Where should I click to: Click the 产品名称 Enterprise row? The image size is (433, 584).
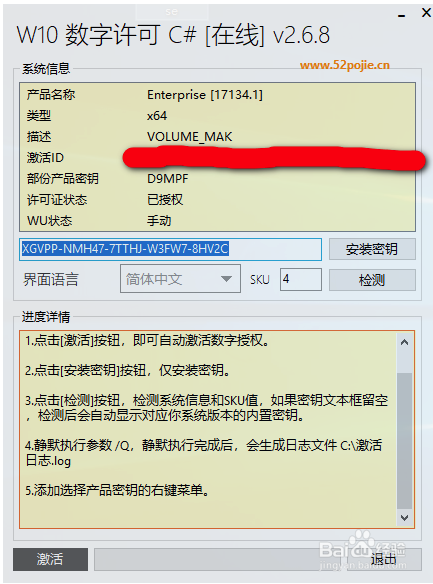tap(217, 95)
